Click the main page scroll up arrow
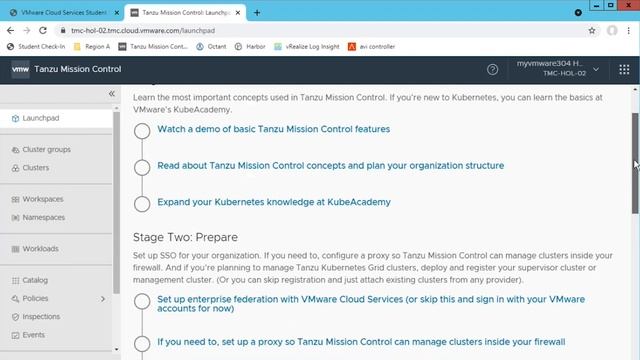The height and width of the screenshot is (360, 640). [635, 89]
